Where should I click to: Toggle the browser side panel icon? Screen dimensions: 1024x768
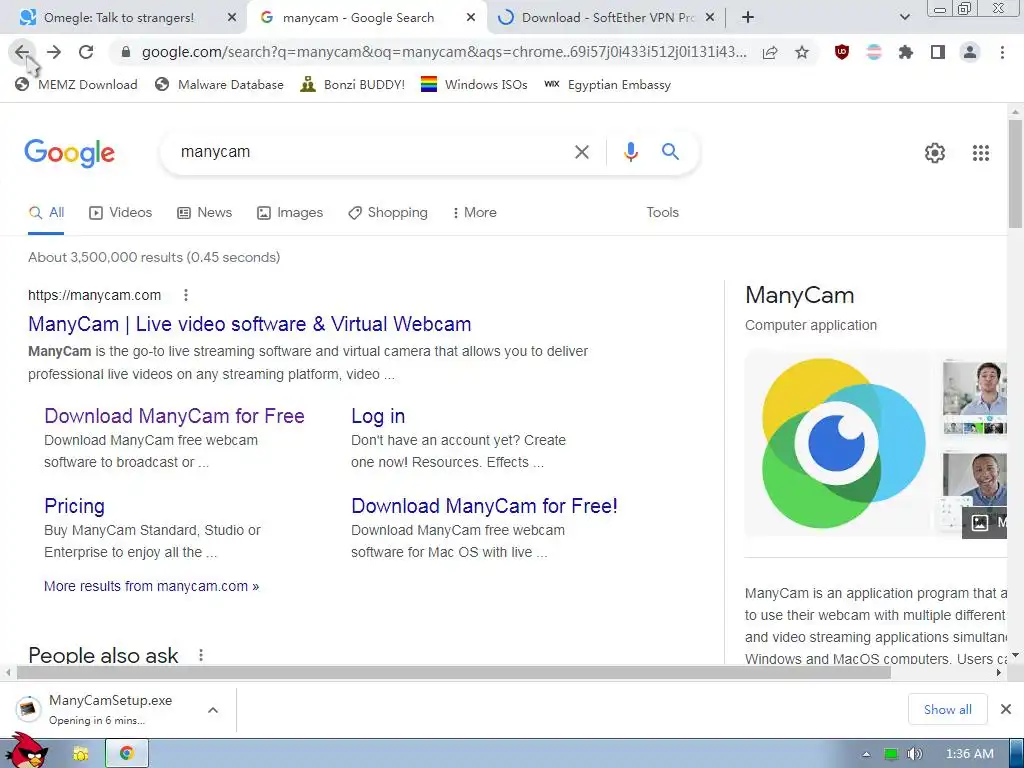pos(938,52)
